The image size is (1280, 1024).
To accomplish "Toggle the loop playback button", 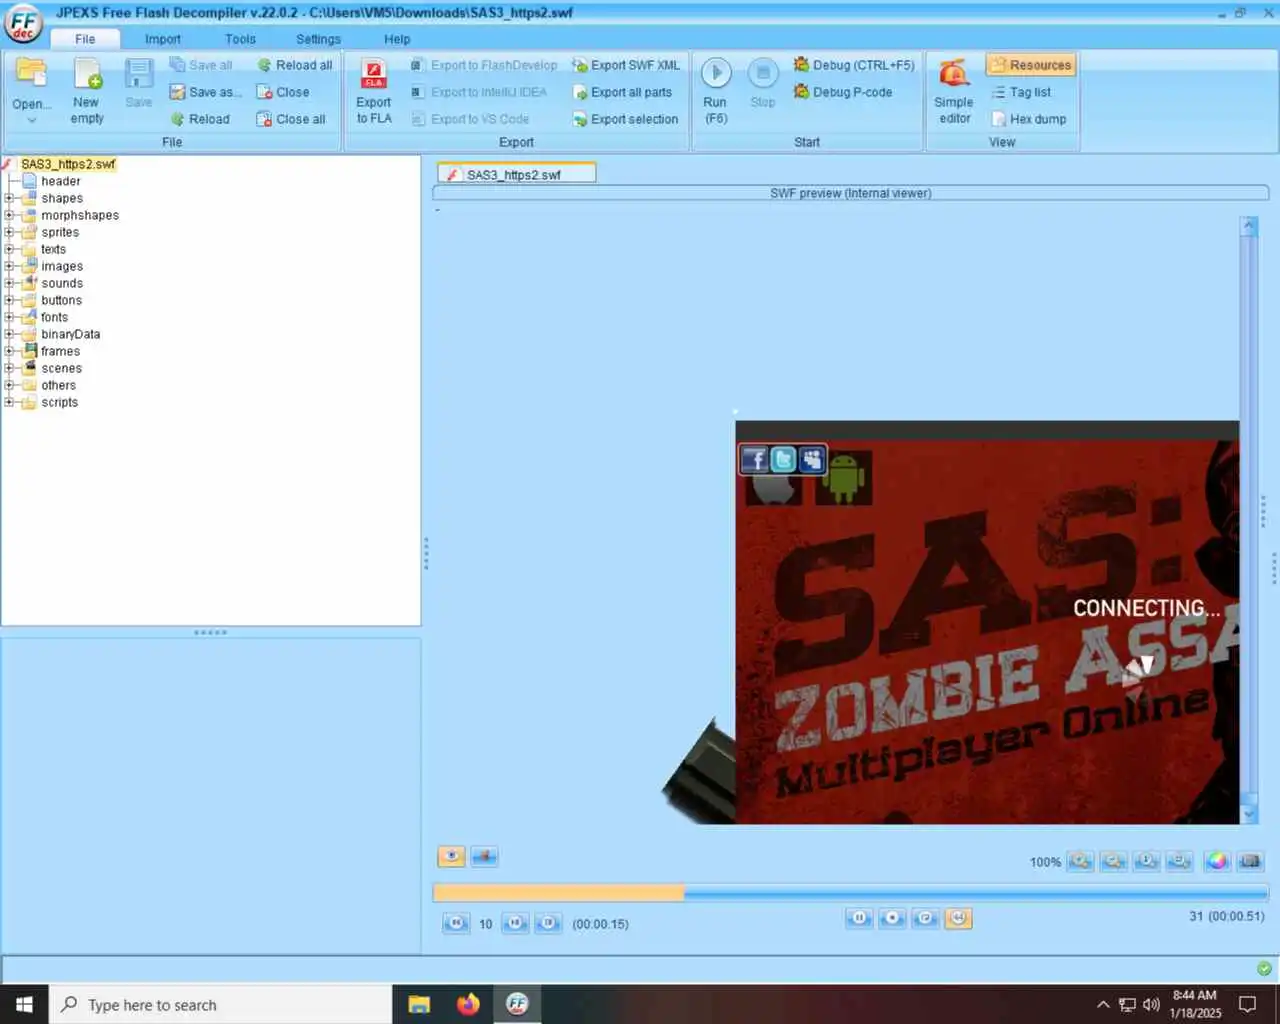I will [x=925, y=918].
